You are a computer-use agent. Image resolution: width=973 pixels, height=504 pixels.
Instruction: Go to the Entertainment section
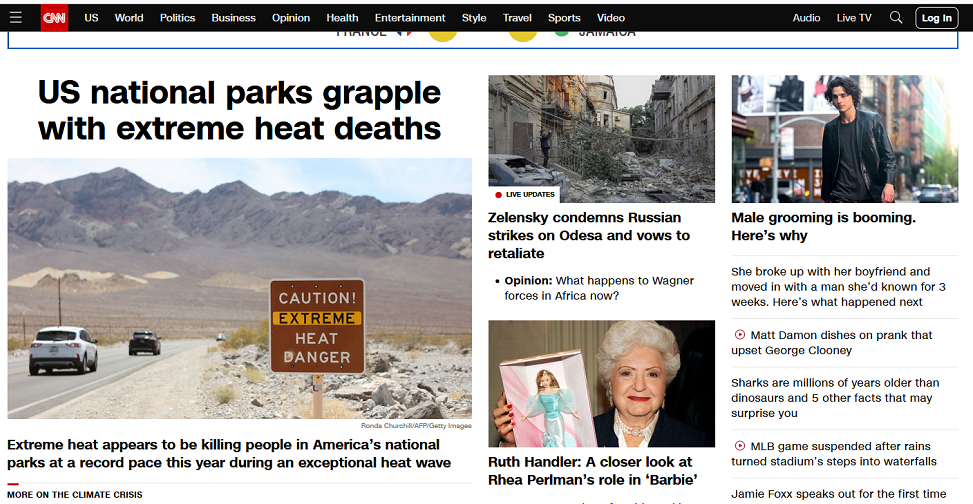(x=410, y=18)
